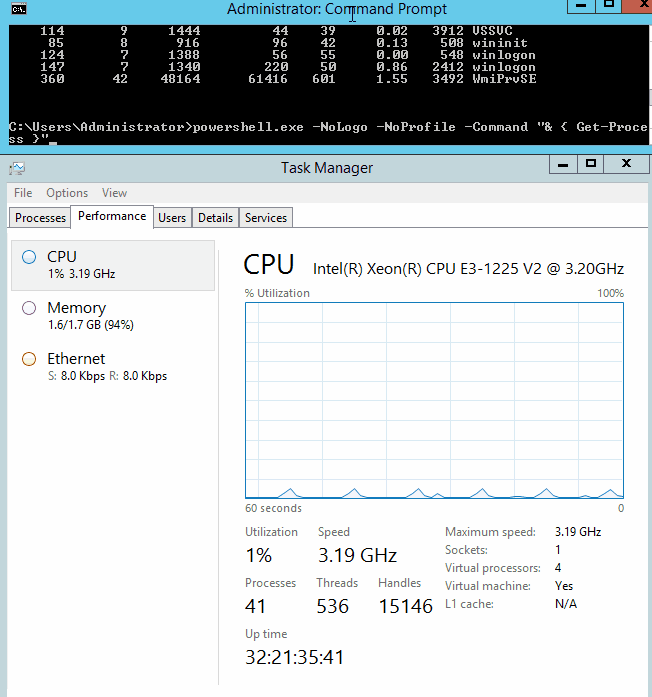This screenshot has width=652, height=697.
Task: Click the Task Manager window title
Action: click(327, 168)
